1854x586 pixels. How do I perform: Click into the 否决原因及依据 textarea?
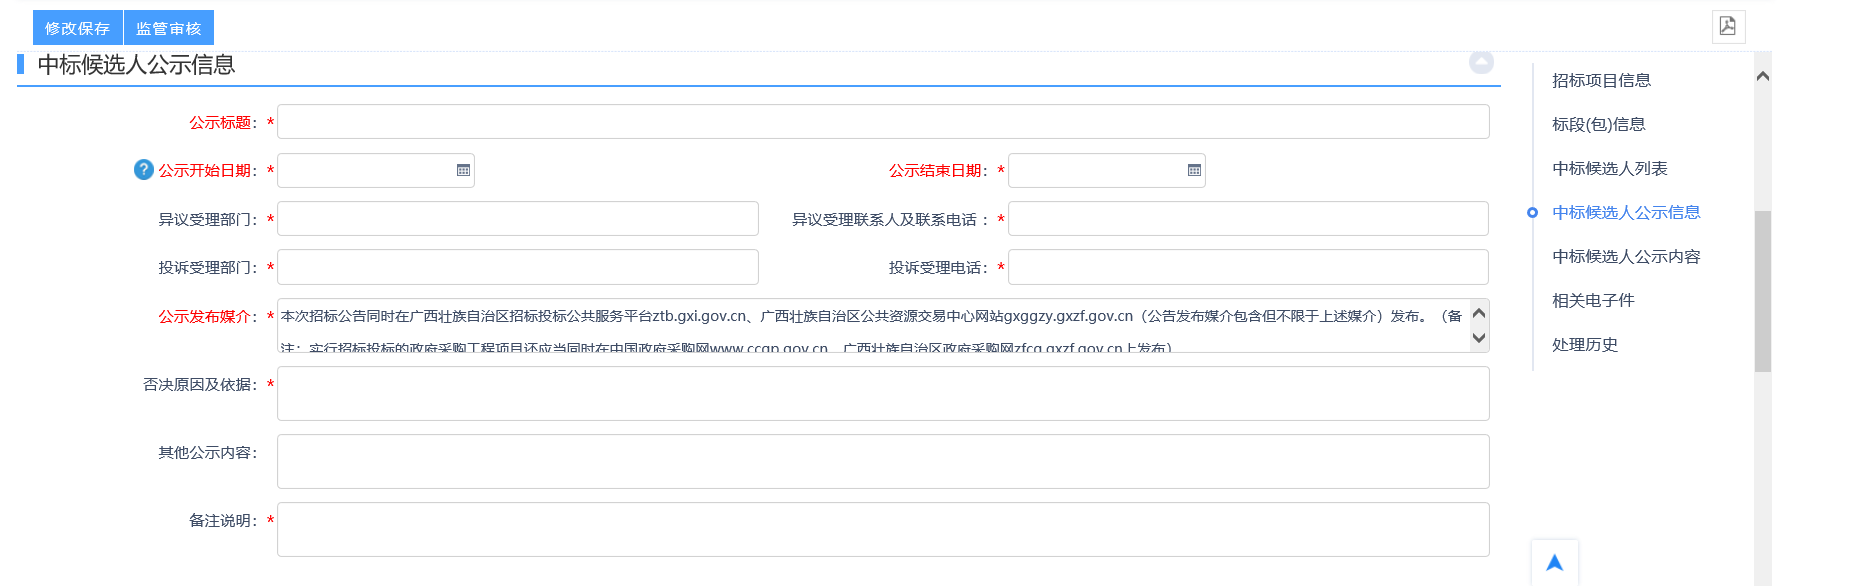(882, 393)
